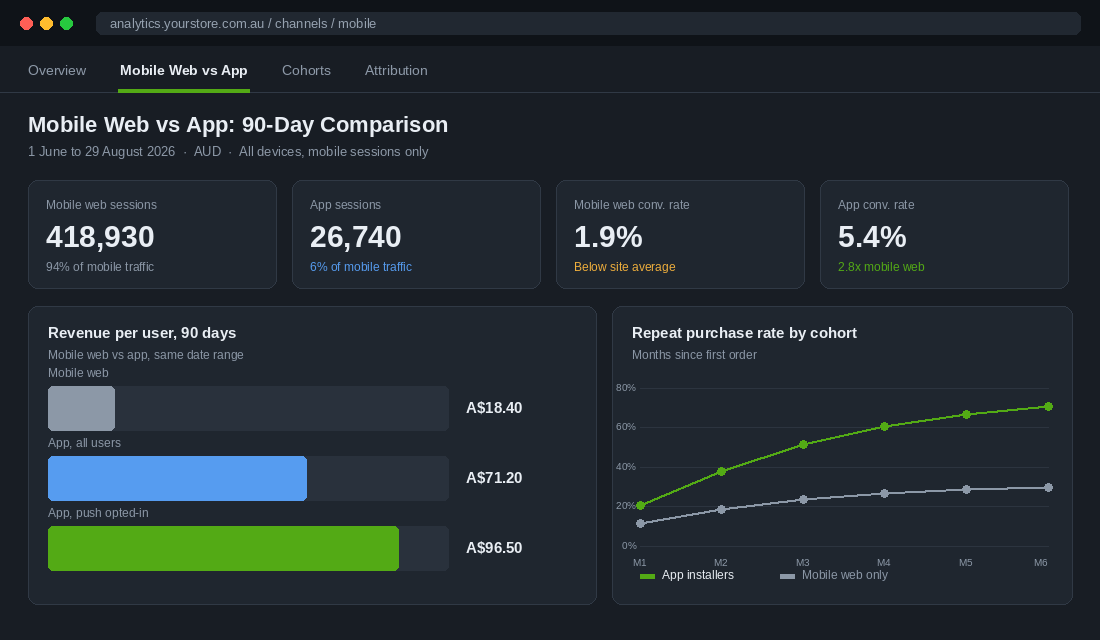The width and height of the screenshot is (1100, 640).
Task: Click the 'App, push opted-in' bar label
Action: (98, 513)
